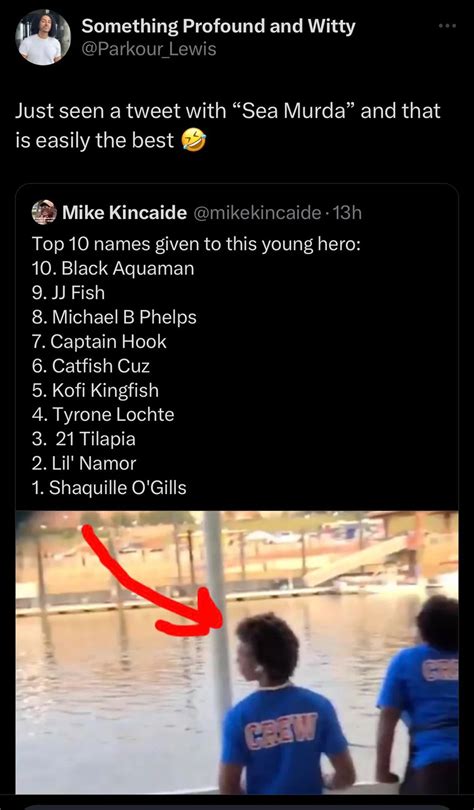The width and height of the screenshot is (474, 810).
Task: Tap Mike Kincaide's small avatar
Action: [44, 212]
